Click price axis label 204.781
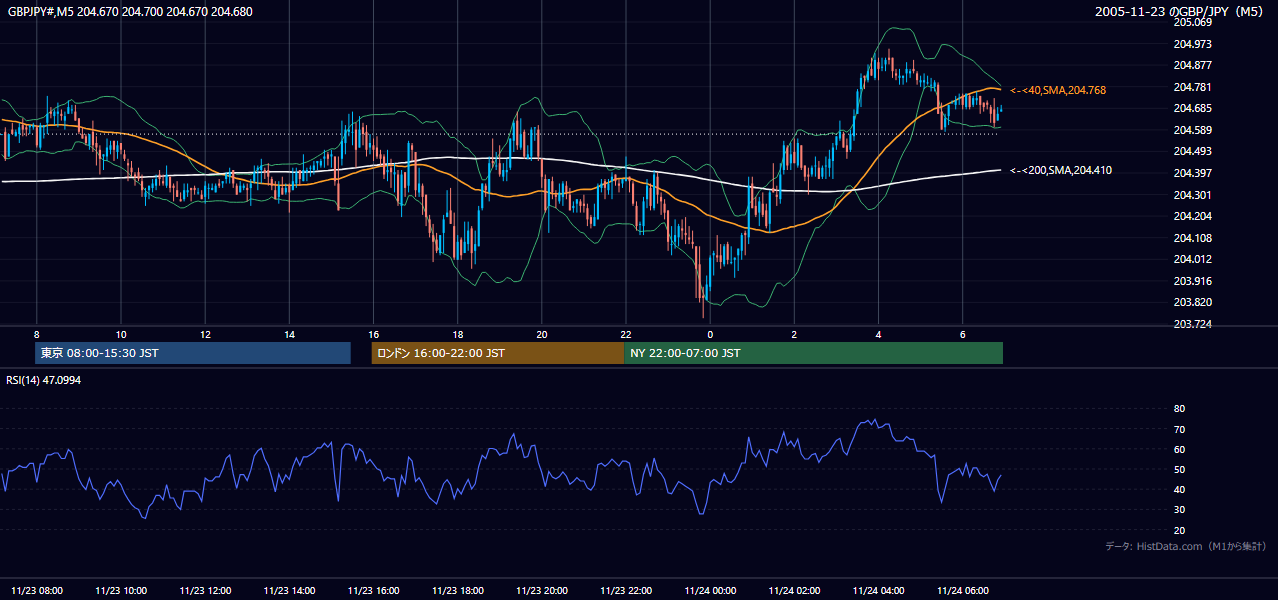 coord(1192,87)
